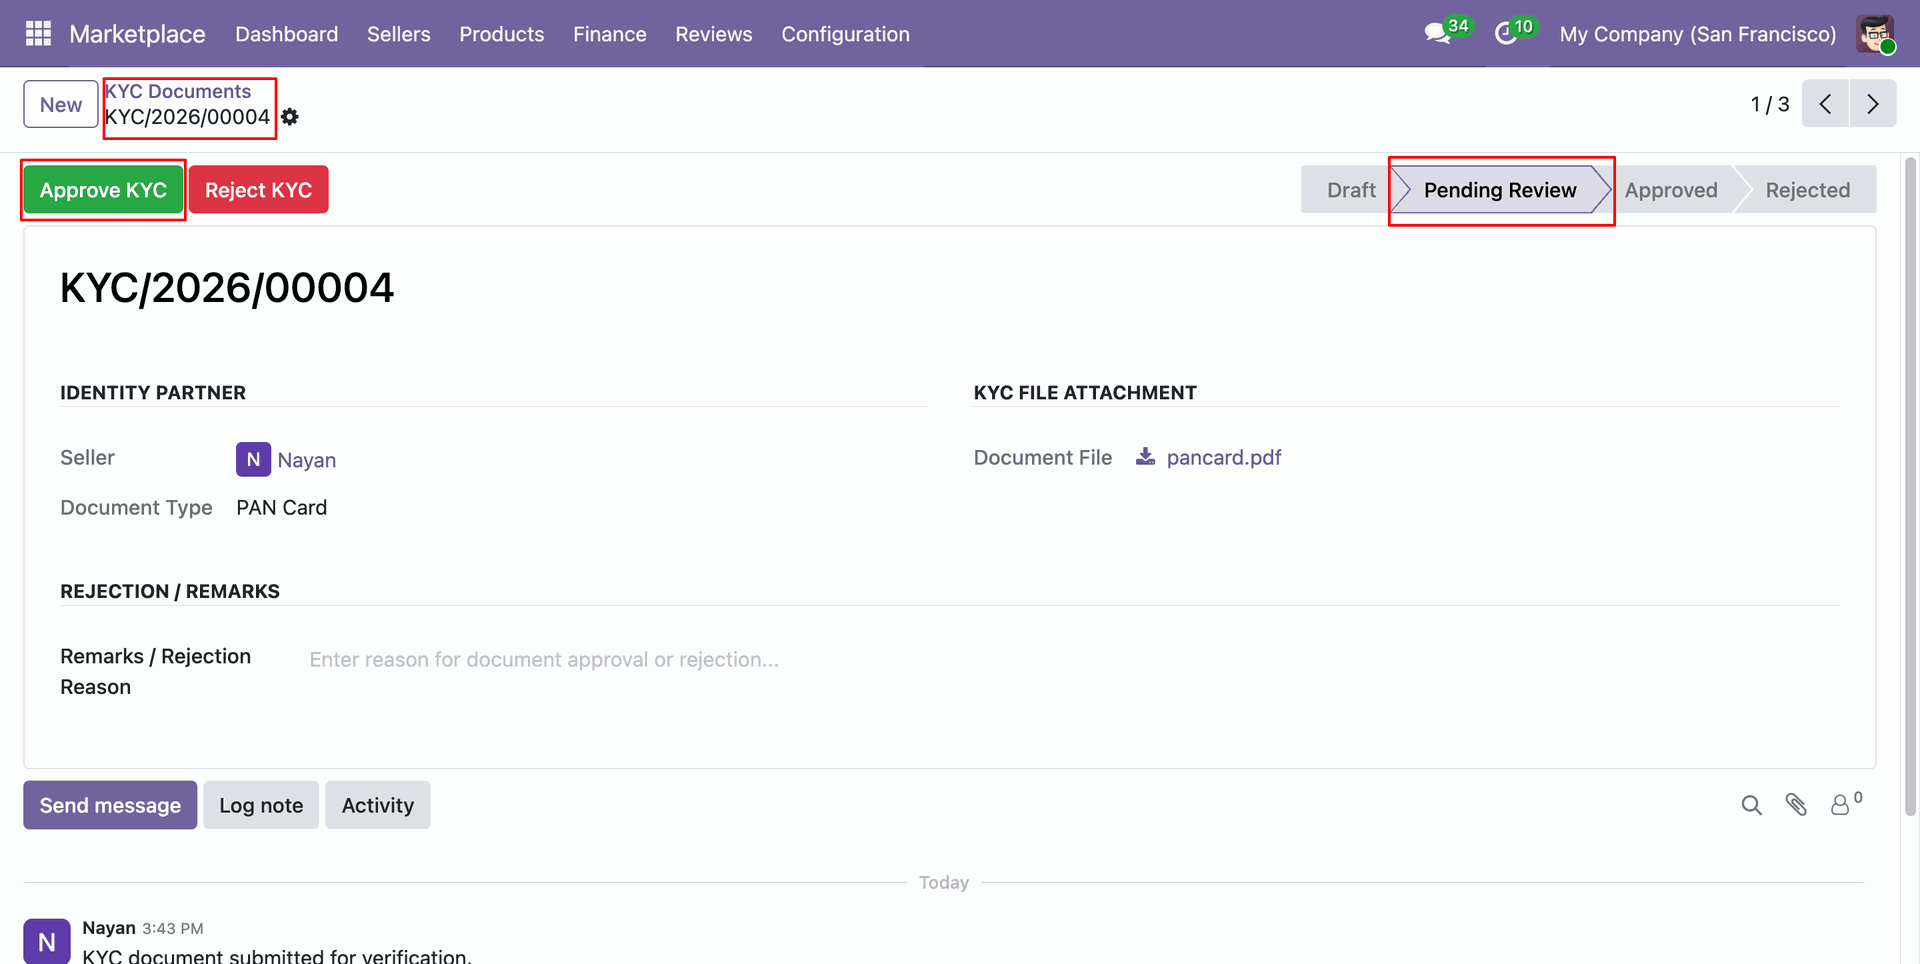
Task: Open the Products menu
Action: (502, 34)
